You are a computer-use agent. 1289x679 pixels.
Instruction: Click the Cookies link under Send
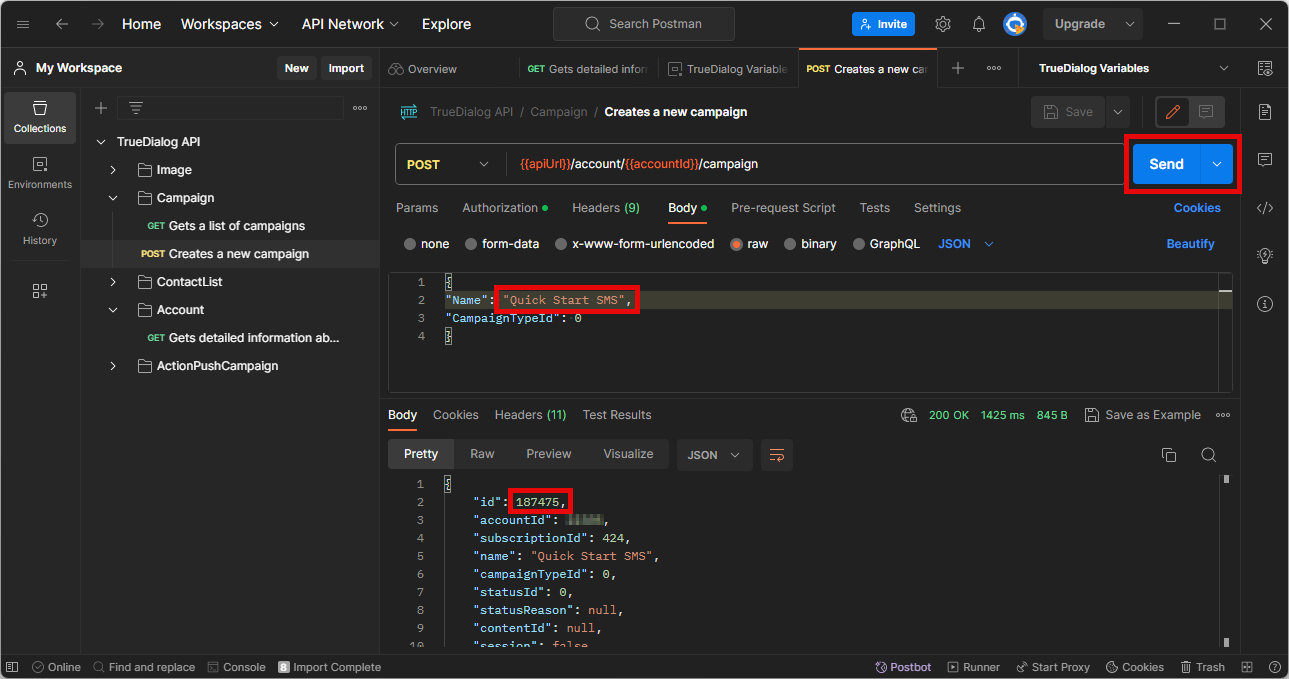pos(1197,208)
